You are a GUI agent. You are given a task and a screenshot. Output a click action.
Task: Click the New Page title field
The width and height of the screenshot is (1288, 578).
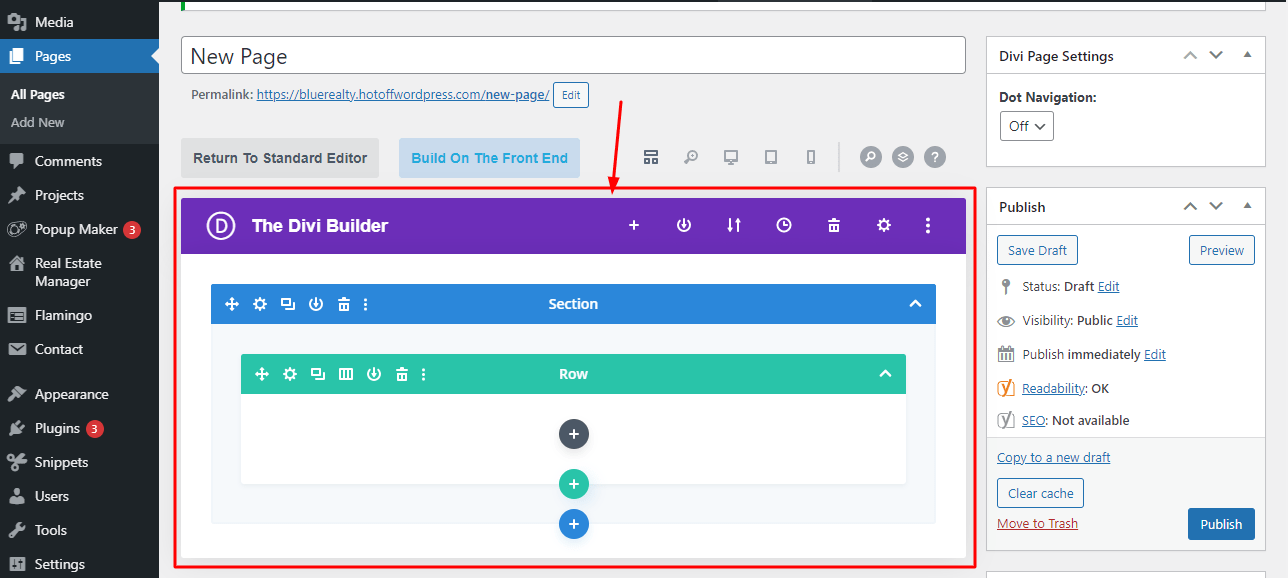pyautogui.click(x=573, y=55)
